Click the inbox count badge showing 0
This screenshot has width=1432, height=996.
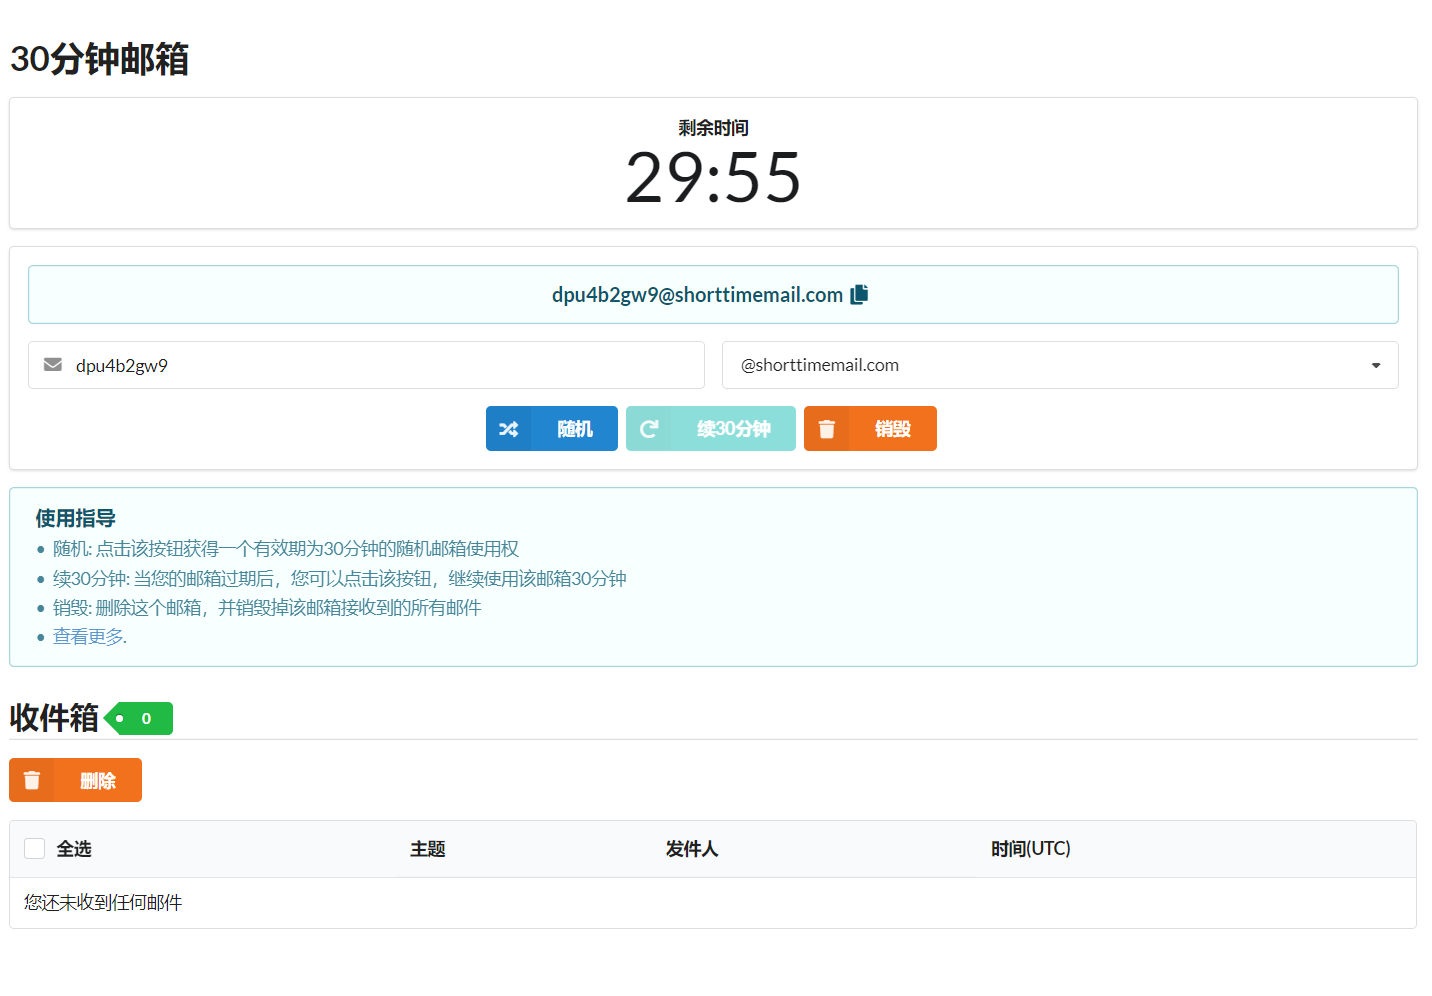139,718
